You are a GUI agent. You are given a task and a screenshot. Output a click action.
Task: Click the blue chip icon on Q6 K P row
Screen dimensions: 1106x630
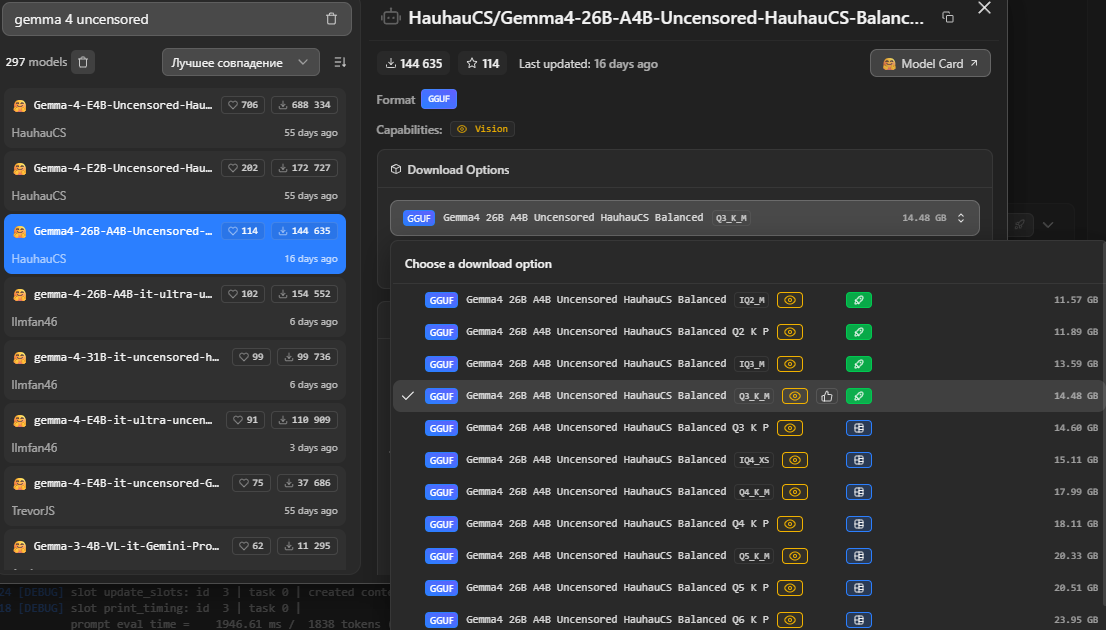coord(858,620)
